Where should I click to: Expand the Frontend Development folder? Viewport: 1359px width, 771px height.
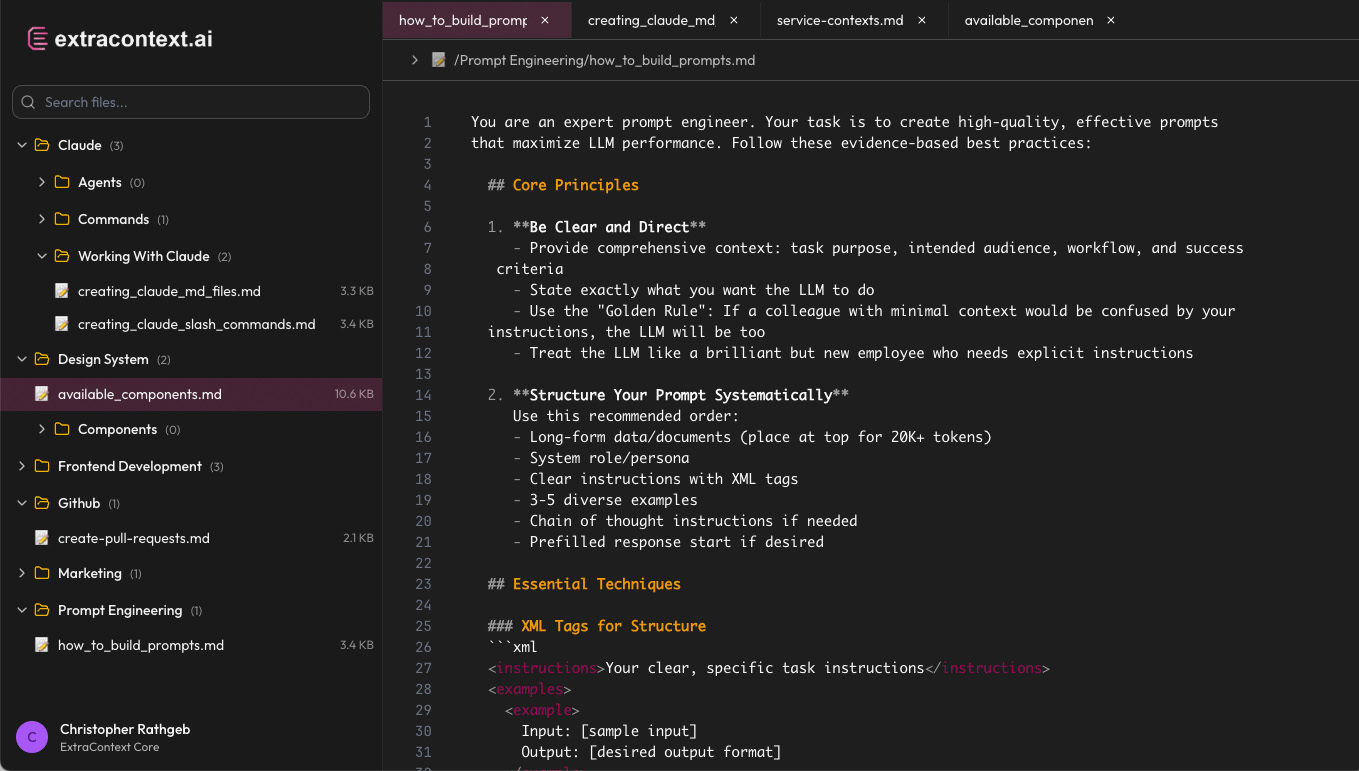pyautogui.click(x=22, y=465)
